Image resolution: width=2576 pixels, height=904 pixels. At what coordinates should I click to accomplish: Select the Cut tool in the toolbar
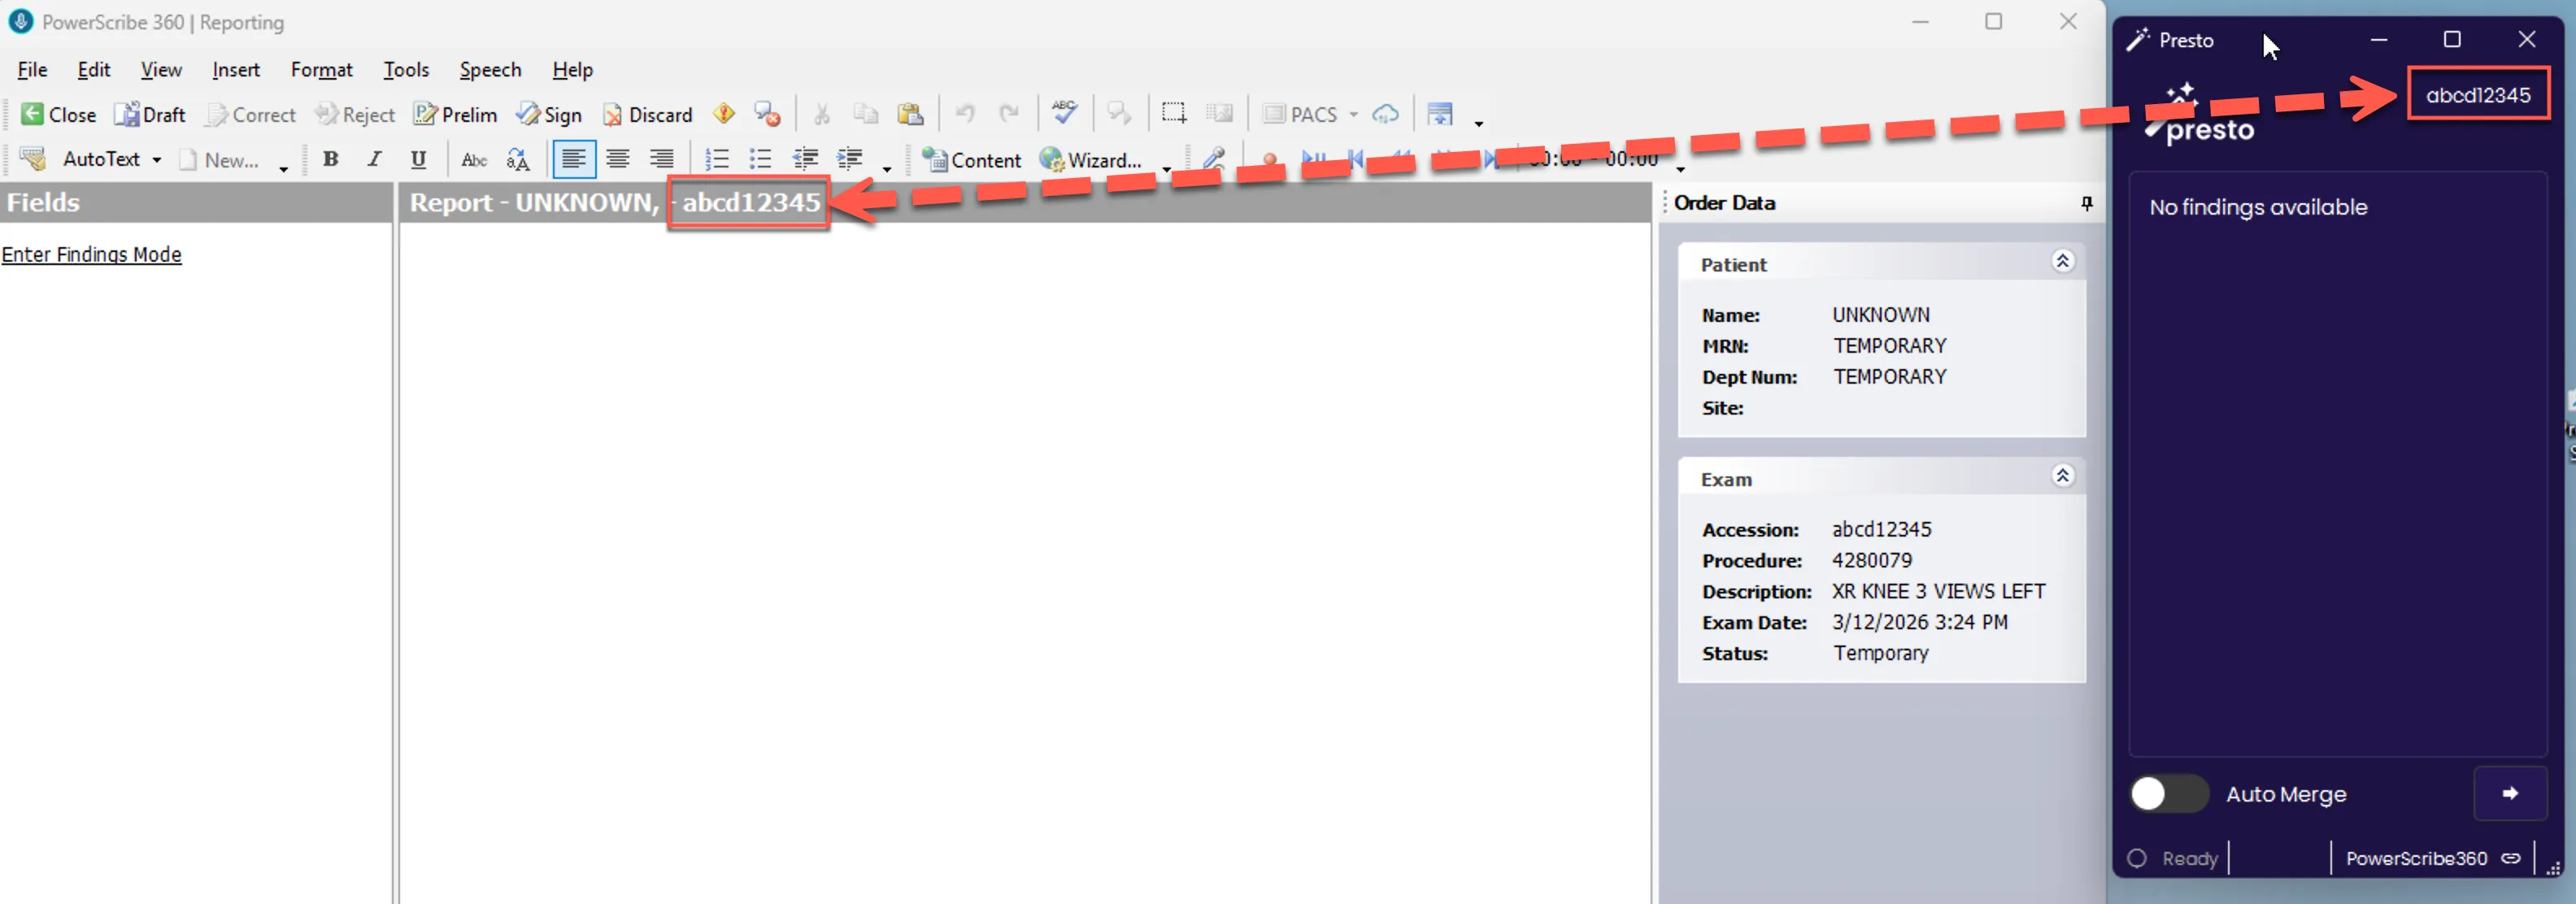[x=821, y=113]
